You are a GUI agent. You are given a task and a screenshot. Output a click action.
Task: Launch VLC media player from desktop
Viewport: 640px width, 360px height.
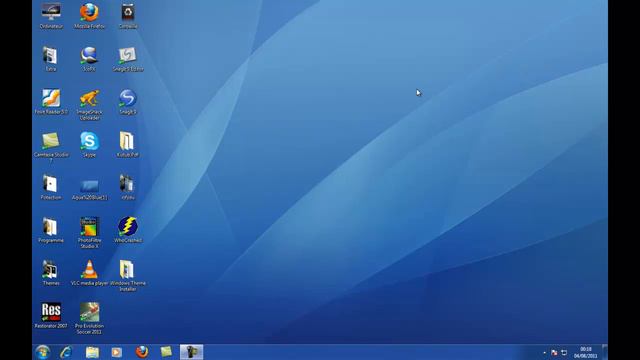(x=89, y=273)
